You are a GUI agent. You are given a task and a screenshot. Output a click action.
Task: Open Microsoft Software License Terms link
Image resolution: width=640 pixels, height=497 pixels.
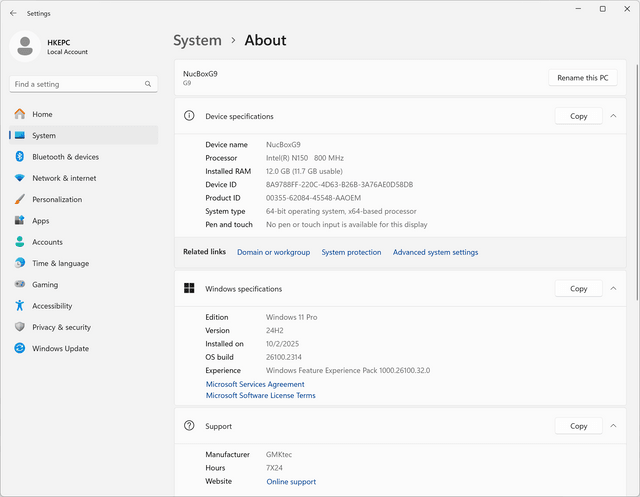260,395
